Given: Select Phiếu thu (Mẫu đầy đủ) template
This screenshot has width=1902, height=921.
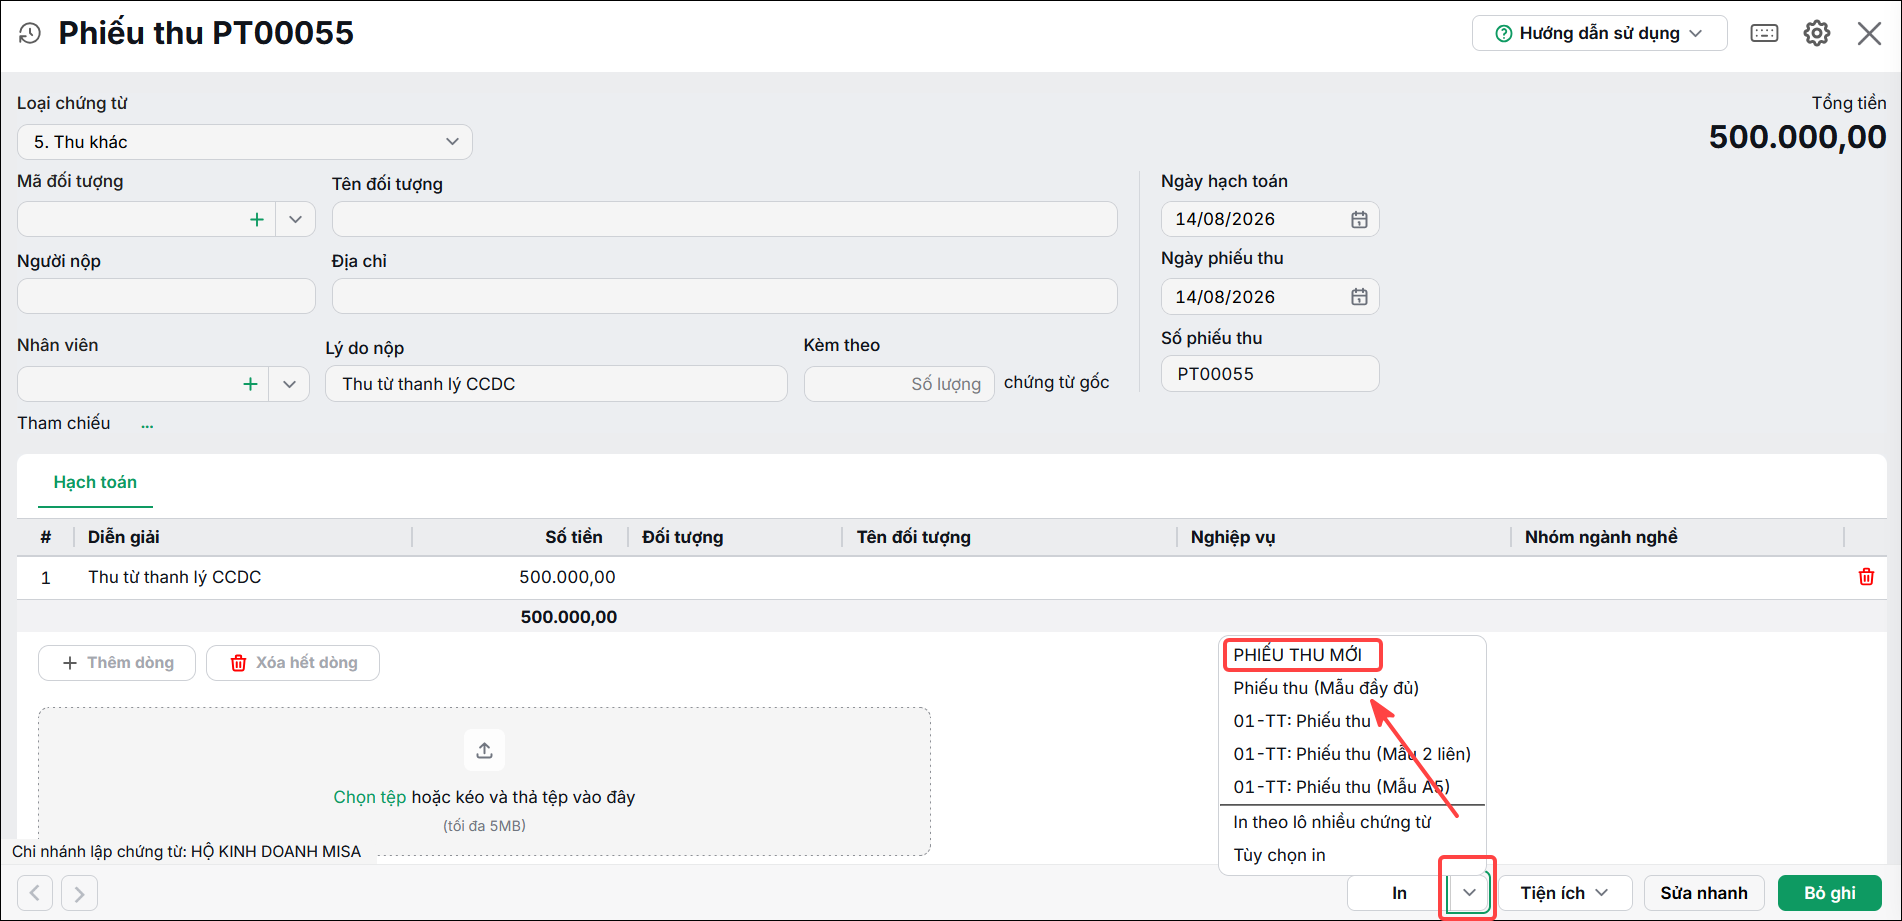Looking at the screenshot, I should coord(1326,688).
